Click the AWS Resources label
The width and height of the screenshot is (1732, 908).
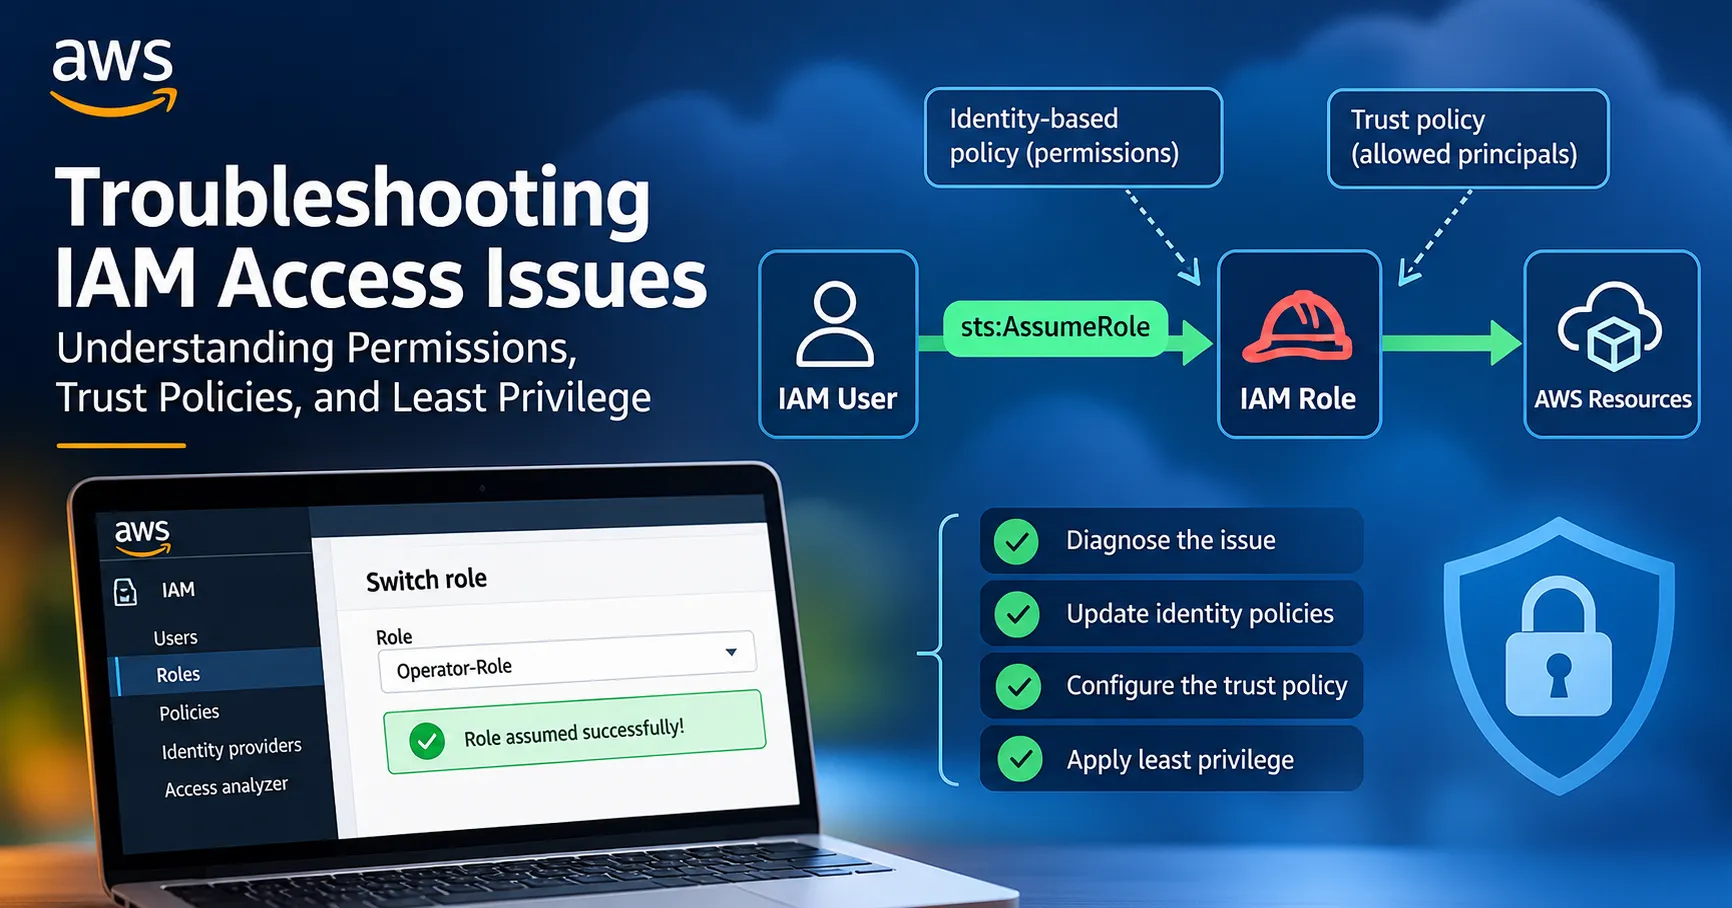coord(1613,399)
